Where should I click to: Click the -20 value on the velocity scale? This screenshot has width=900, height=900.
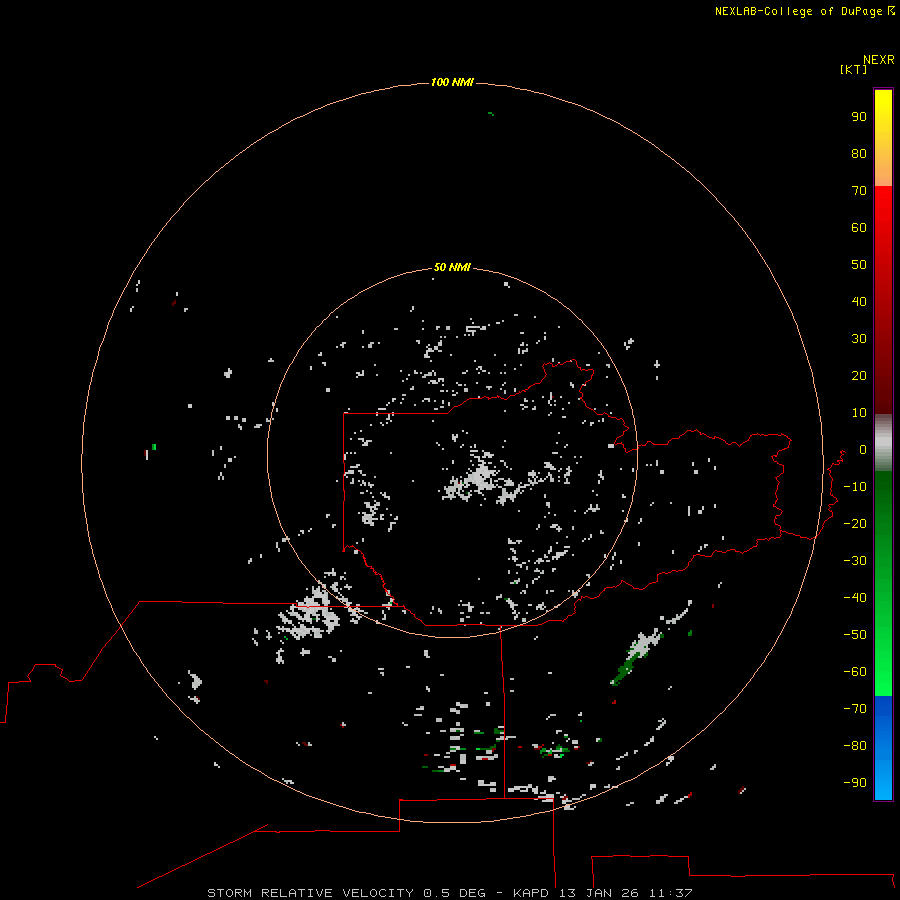[855, 523]
